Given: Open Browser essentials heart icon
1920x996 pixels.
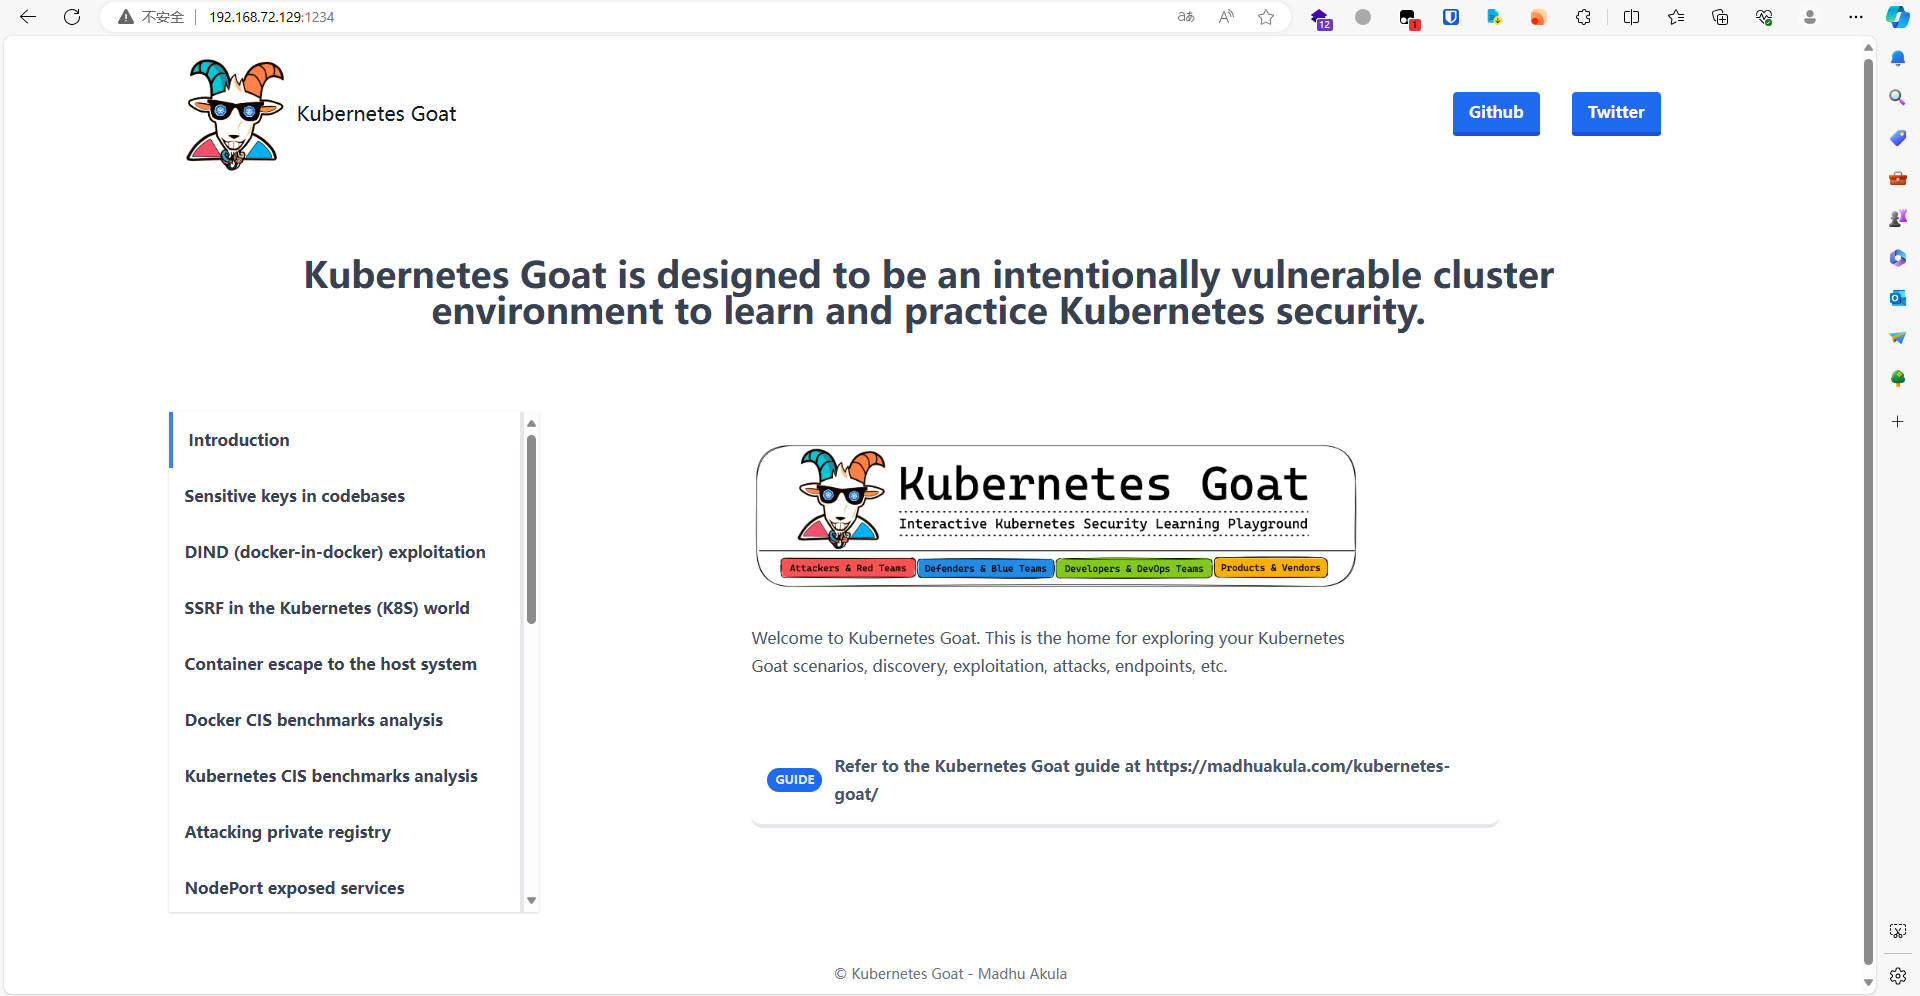Looking at the screenshot, I should pyautogui.click(x=1764, y=17).
